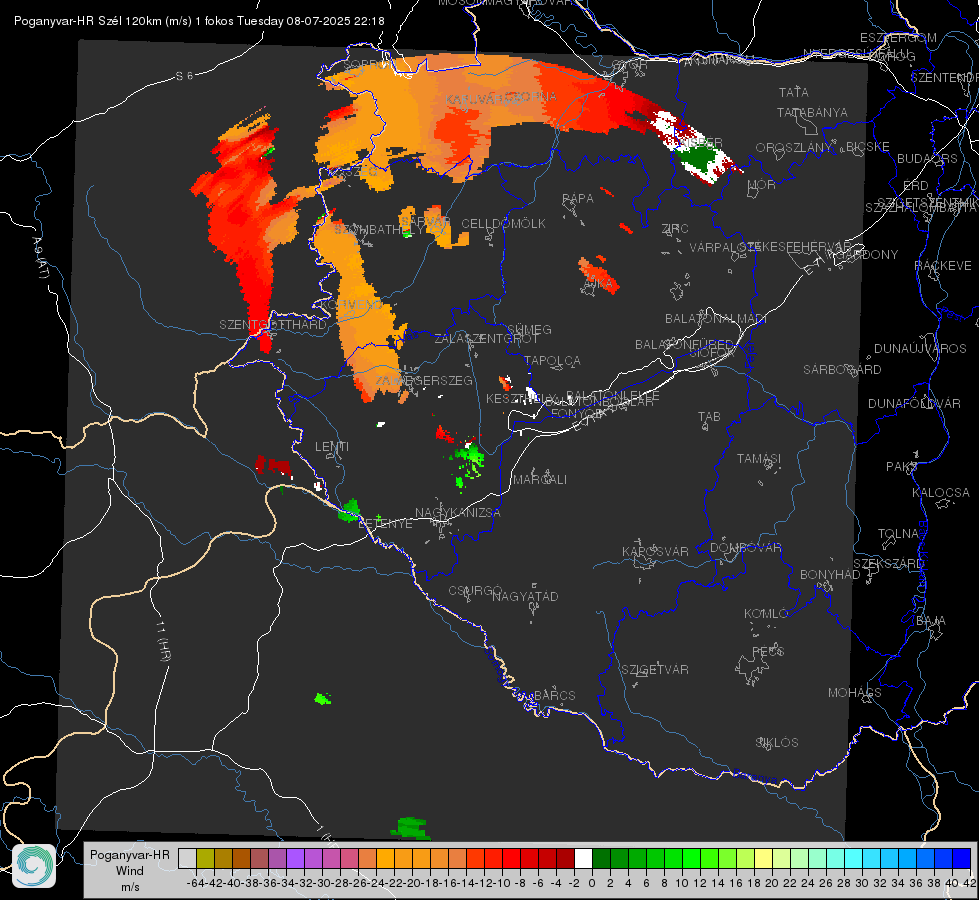
Task: Click the NAGYATAD city label
Action: click(525, 596)
